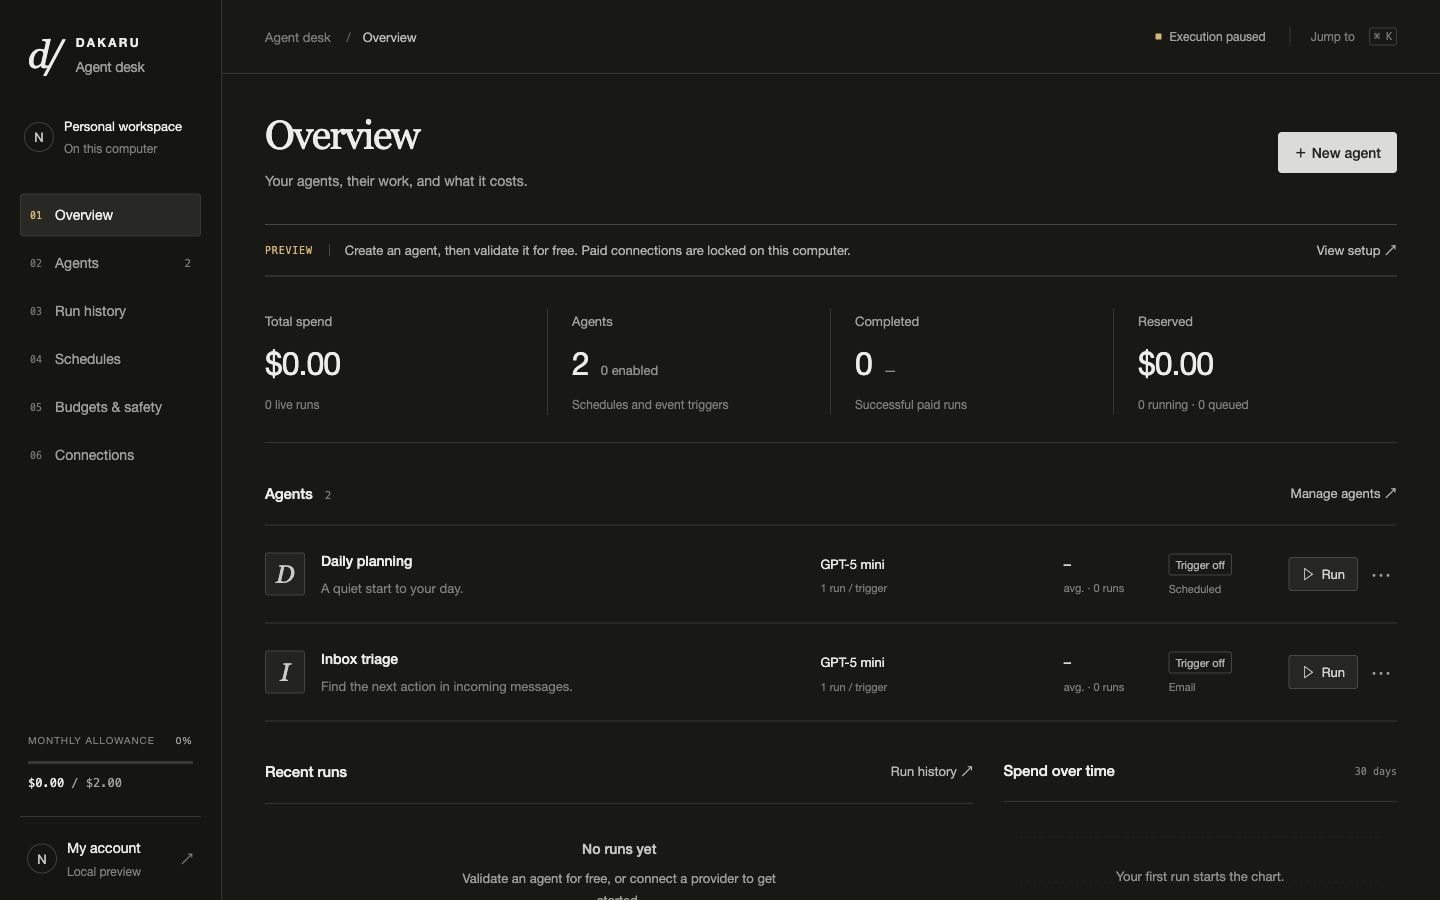Click the Inbox triage agent name
Screen dimensions: 1440x900
click(359, 660)
